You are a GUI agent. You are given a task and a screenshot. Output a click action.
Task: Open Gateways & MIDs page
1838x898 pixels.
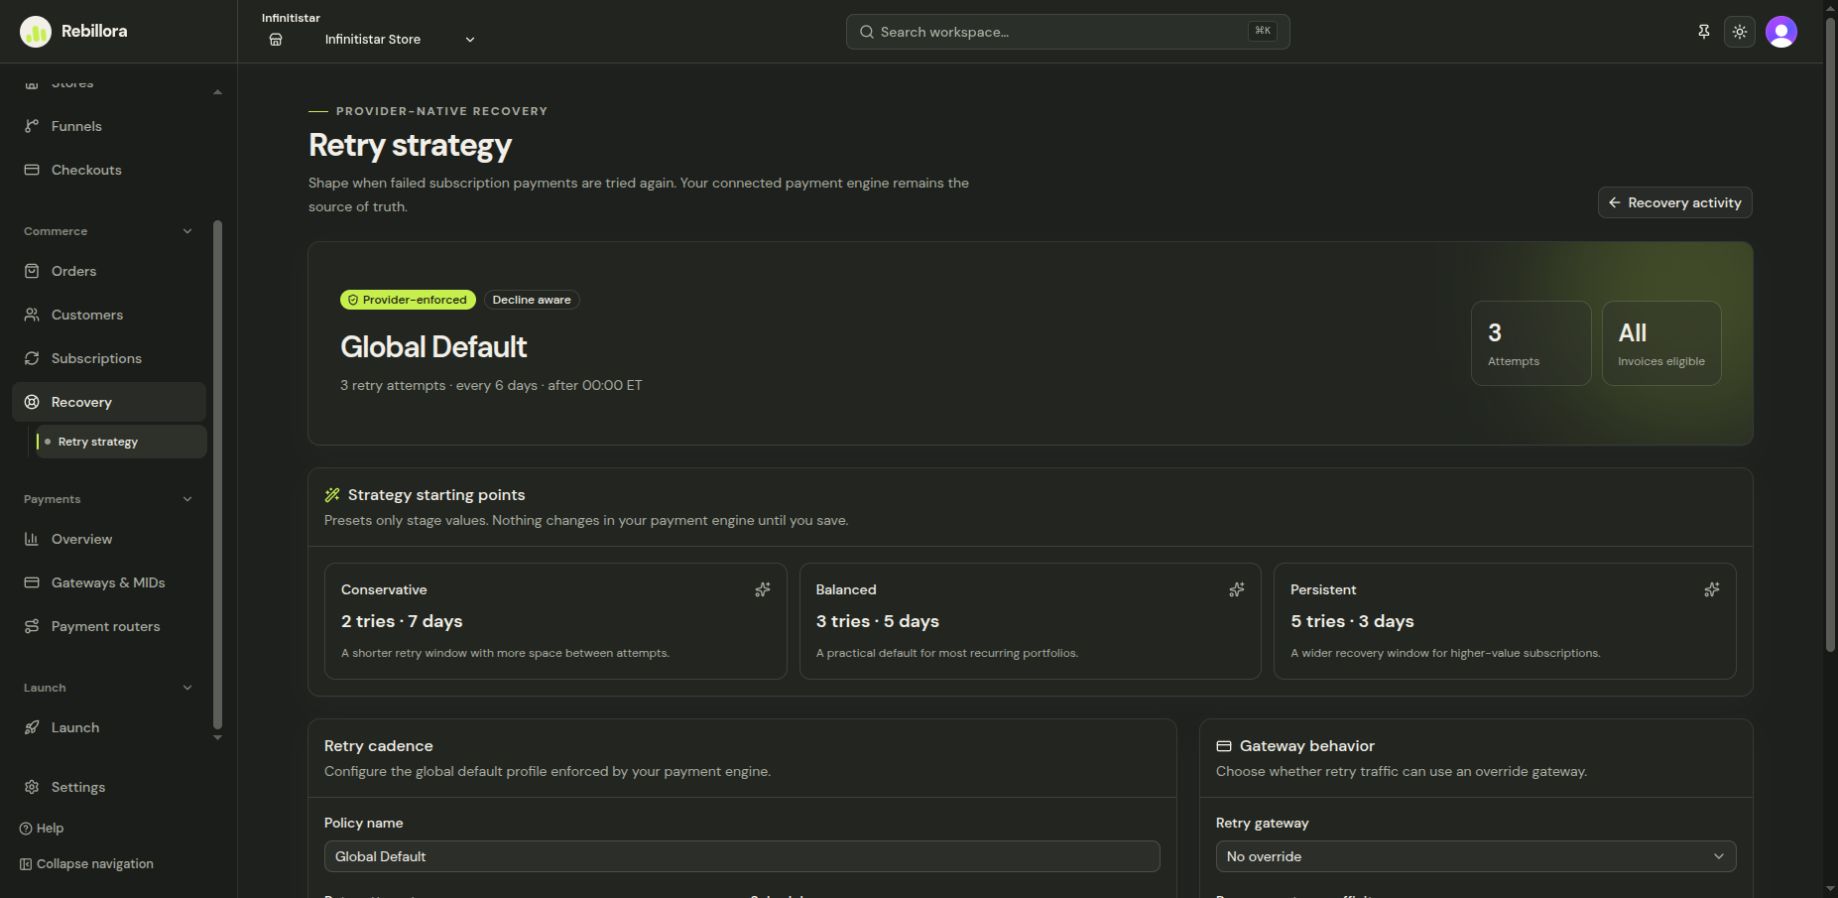108,583
